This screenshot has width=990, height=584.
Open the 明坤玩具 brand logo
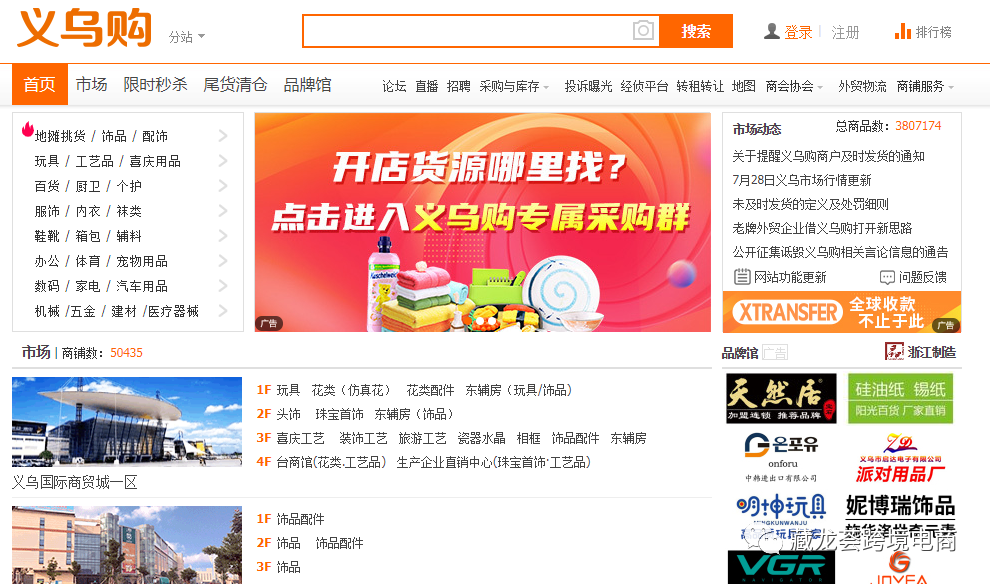click(781, 515)
